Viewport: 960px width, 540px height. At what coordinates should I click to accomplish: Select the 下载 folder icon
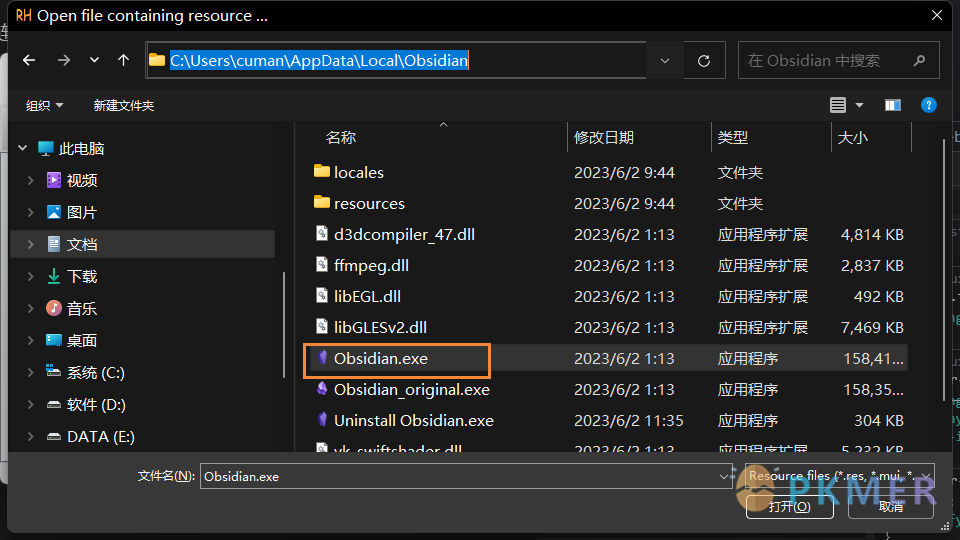(54, 276)
